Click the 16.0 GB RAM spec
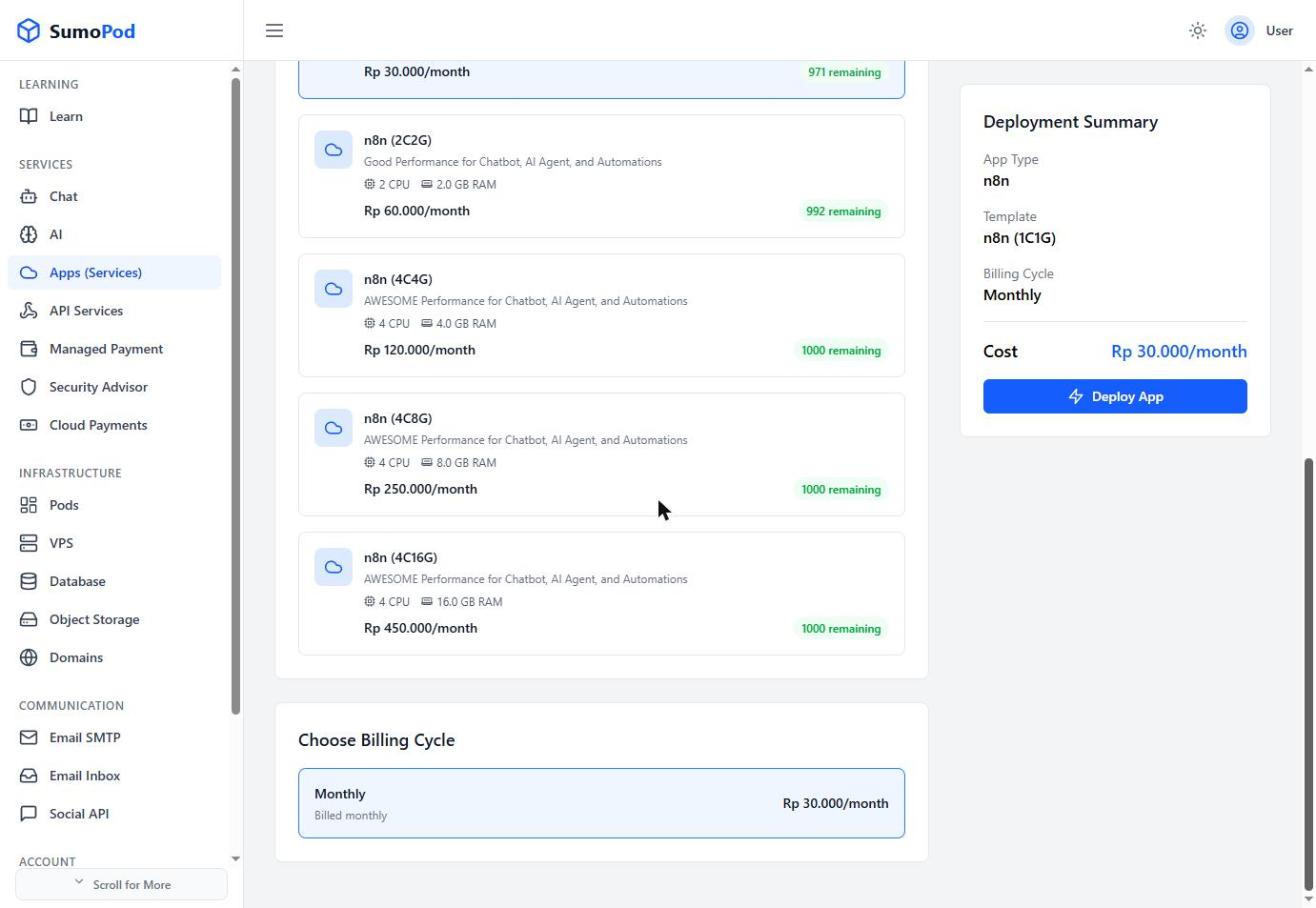Viewport: 1316px width, 908px height. (x=461, y=602)
